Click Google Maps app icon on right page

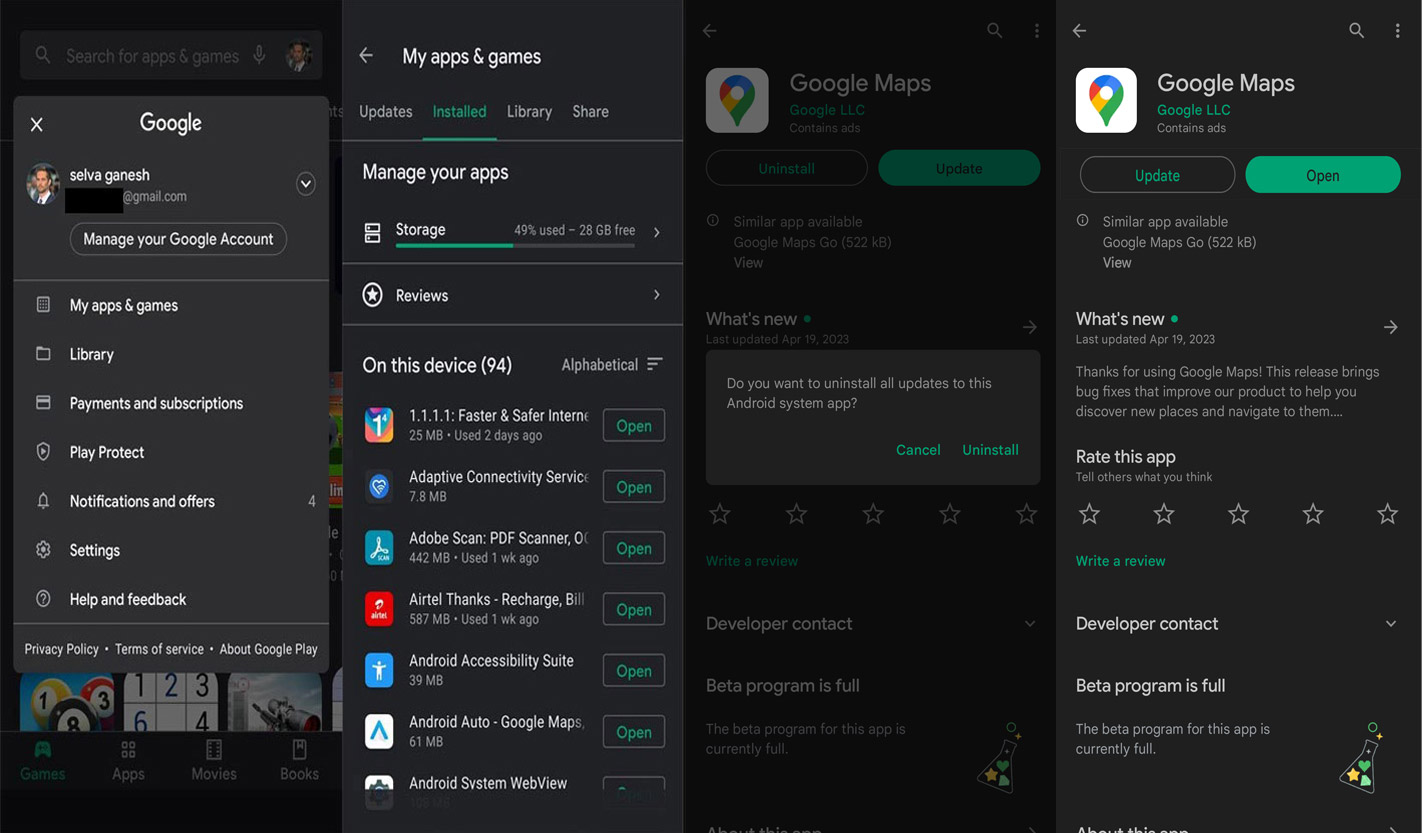1106,100
